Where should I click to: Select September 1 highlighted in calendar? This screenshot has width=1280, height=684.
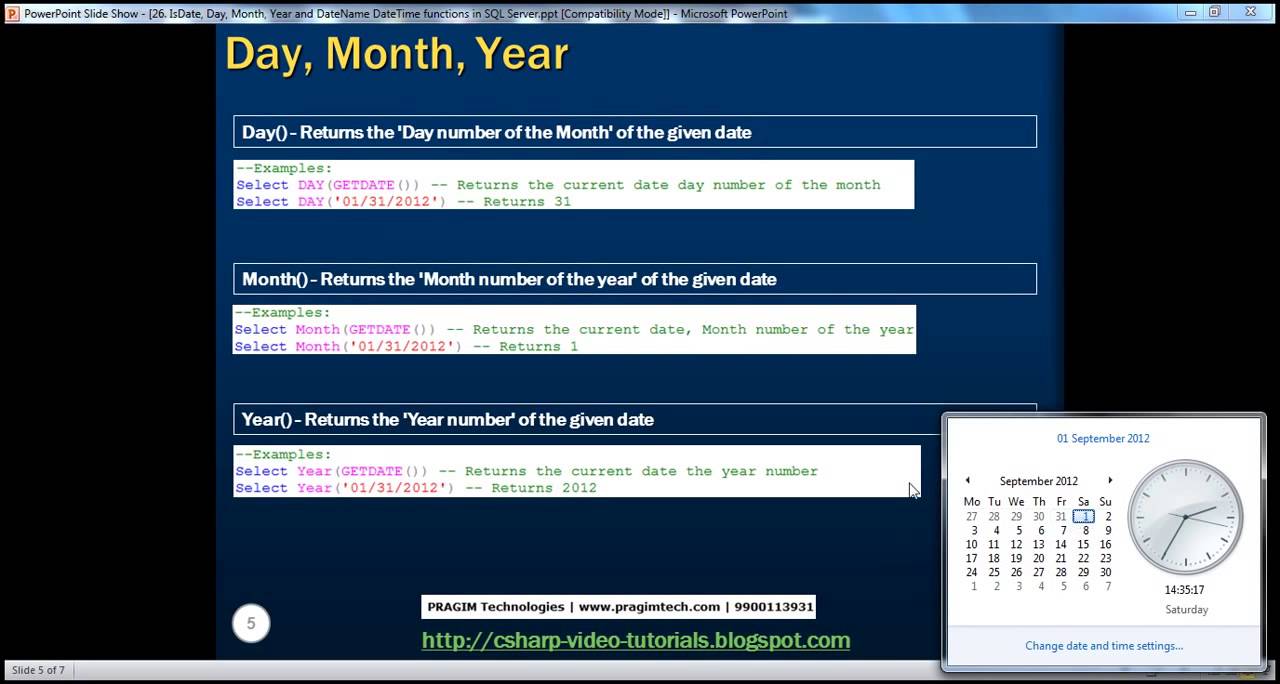click(1083, 517)
